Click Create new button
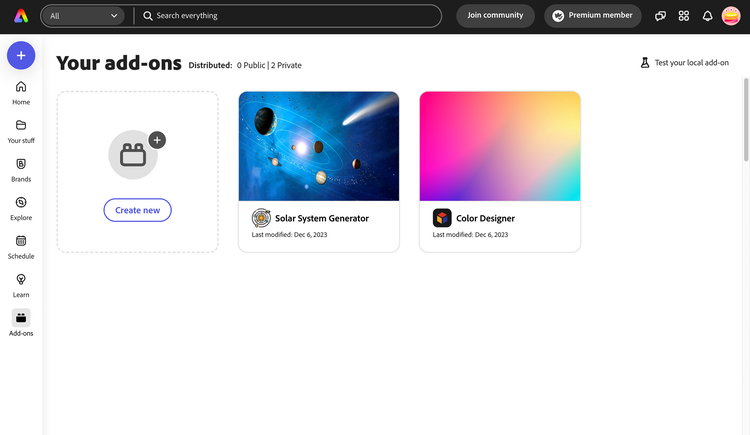This screenshot has height=435, width=750. 137,210
